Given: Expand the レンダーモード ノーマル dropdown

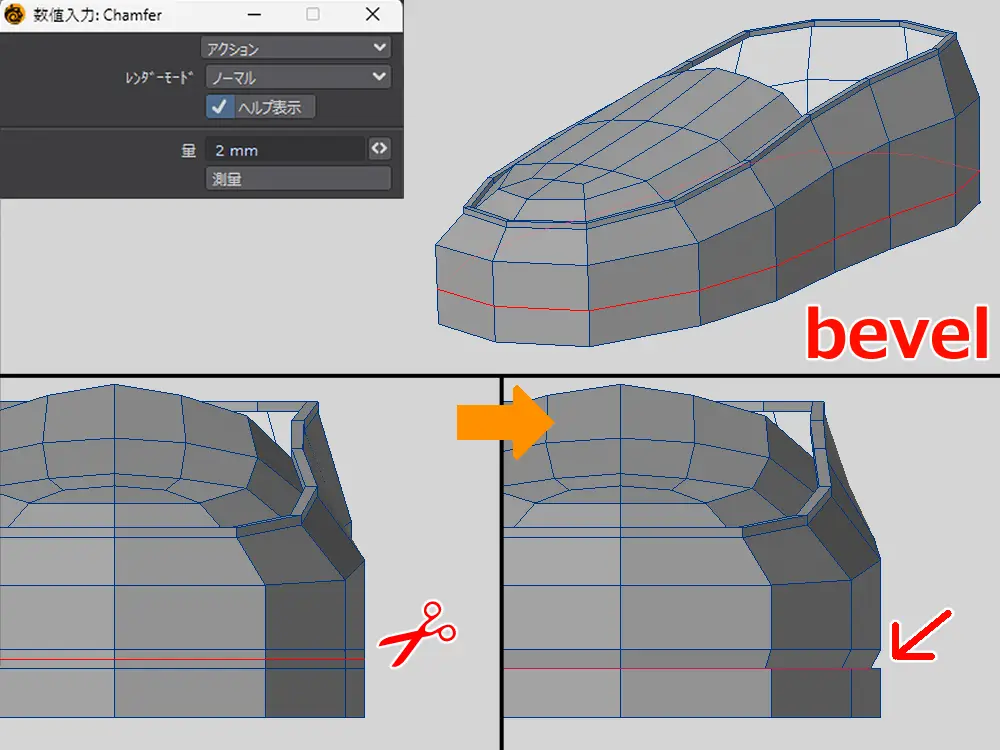Looking at the screenshot, I should pyautogui.click(x=296, y=77).
